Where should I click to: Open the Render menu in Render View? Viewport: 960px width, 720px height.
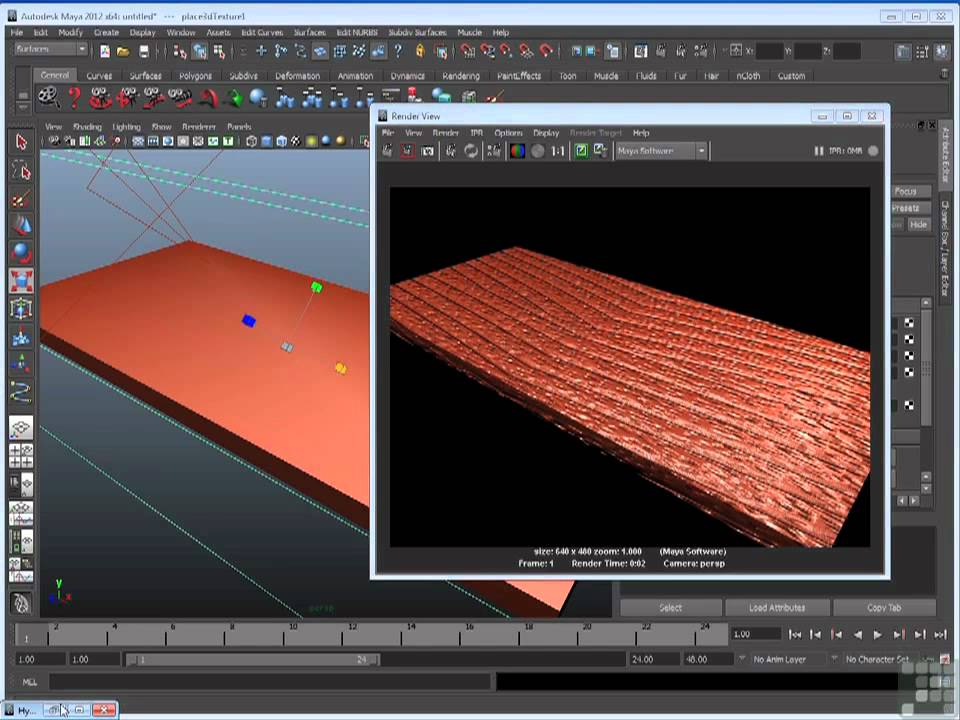(445, 133)
